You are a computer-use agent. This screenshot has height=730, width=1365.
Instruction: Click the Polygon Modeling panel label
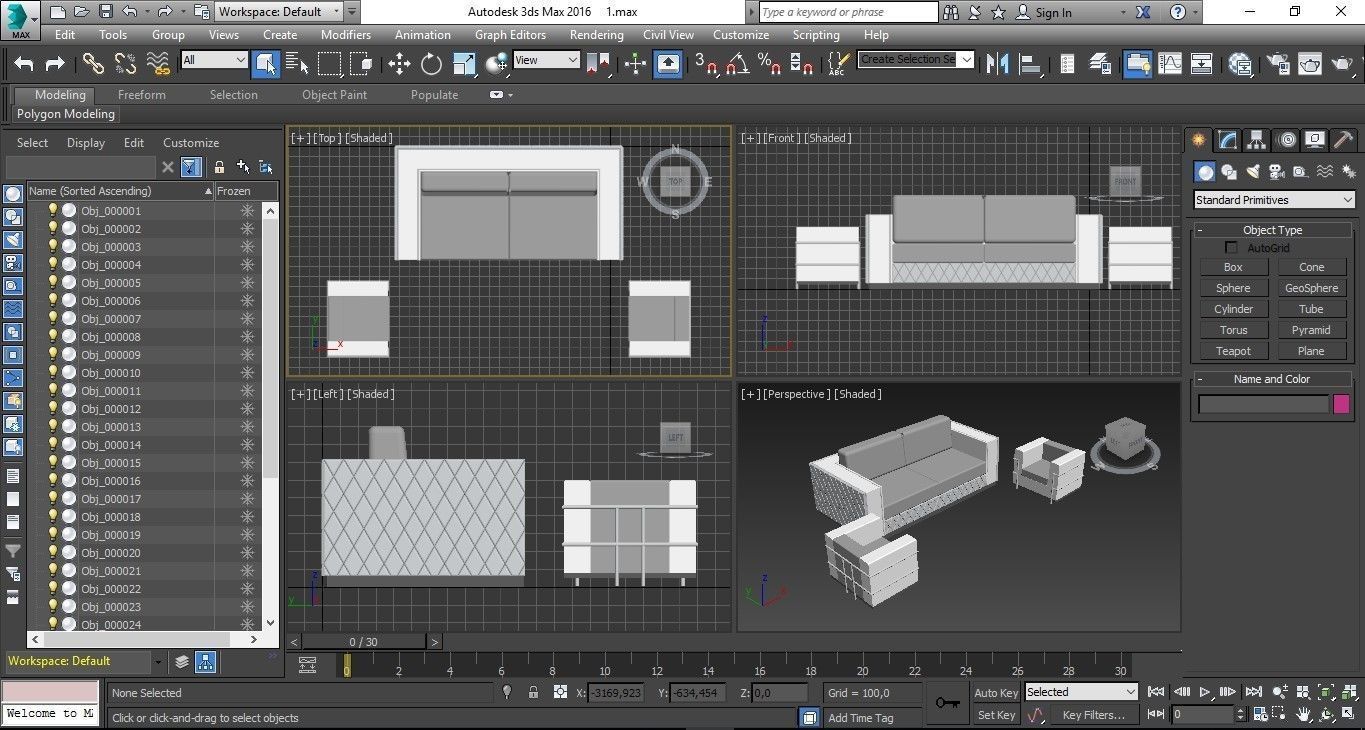point(66,114)
